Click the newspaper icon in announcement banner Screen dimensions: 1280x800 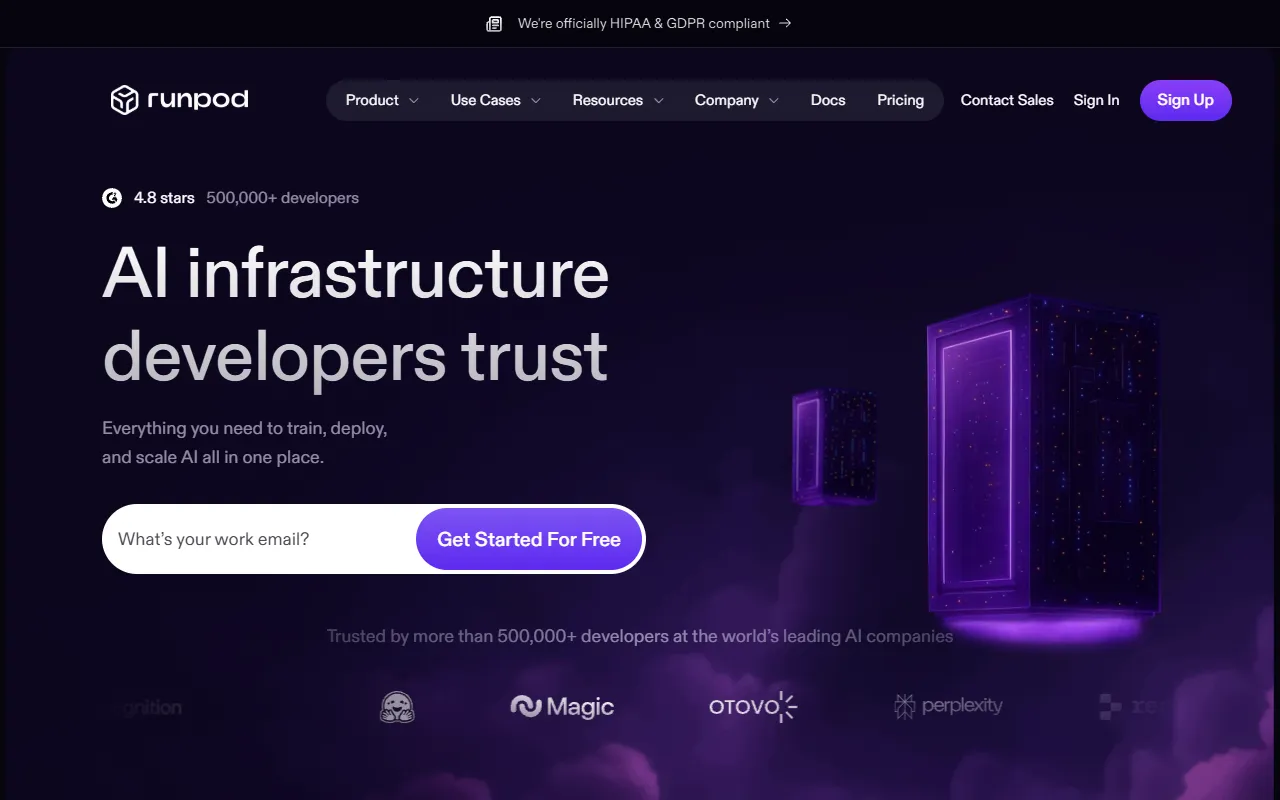[x=494, y=23]
